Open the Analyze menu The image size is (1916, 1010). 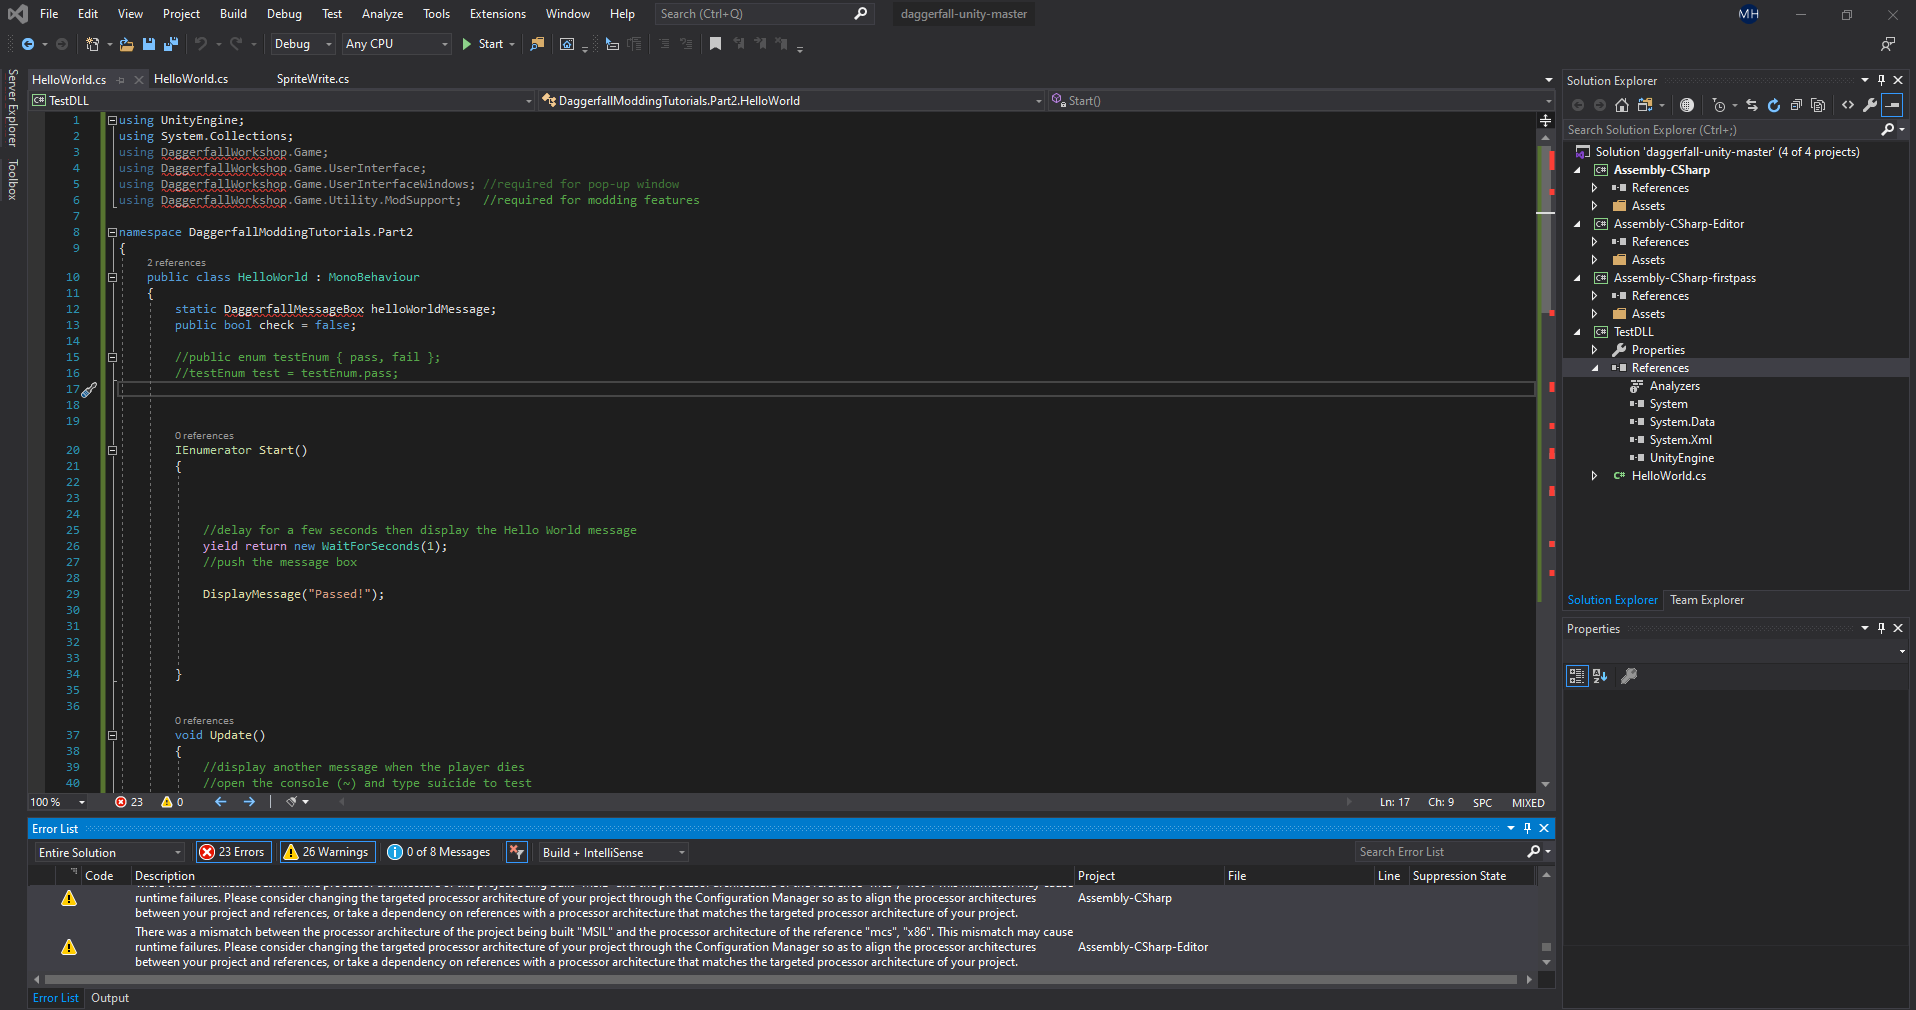tap(382, 14)
